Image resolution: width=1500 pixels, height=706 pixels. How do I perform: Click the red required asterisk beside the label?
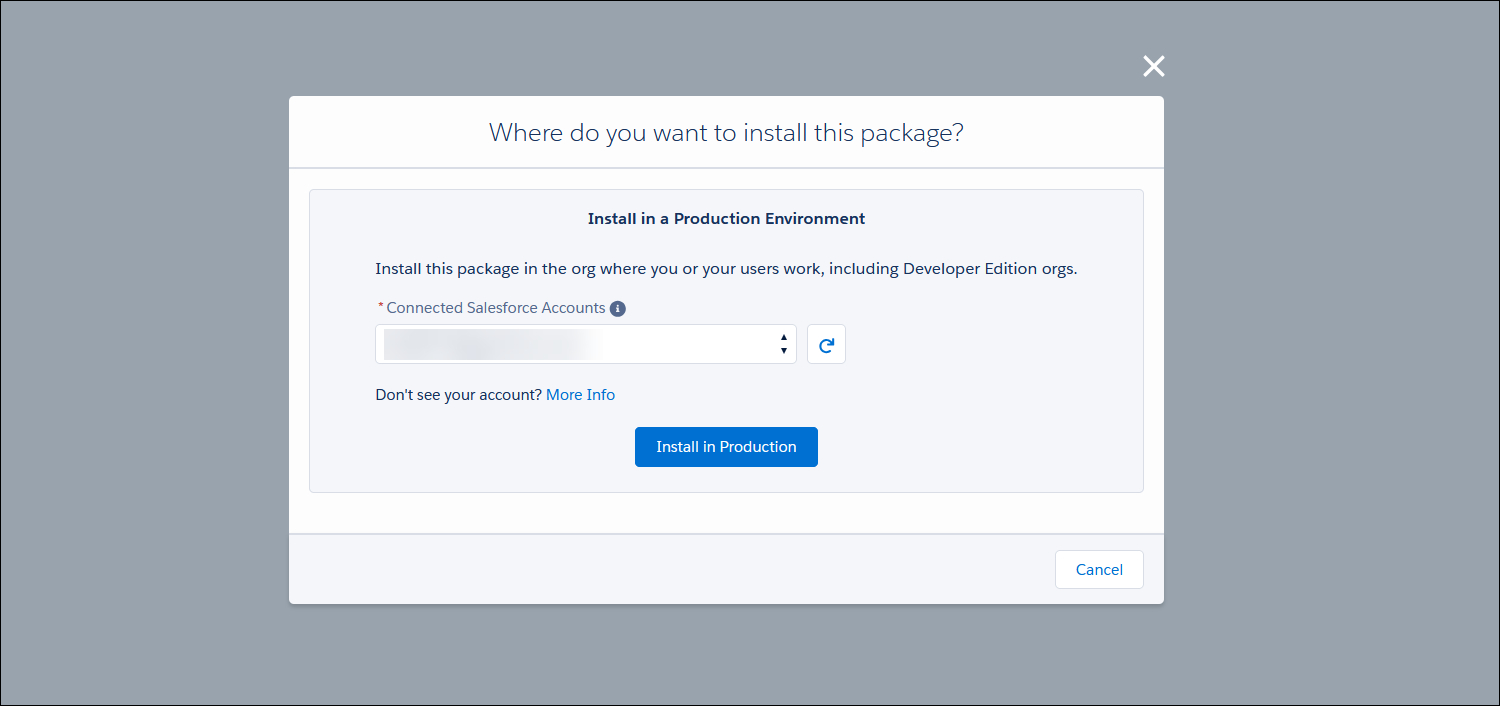click(380, 306)
